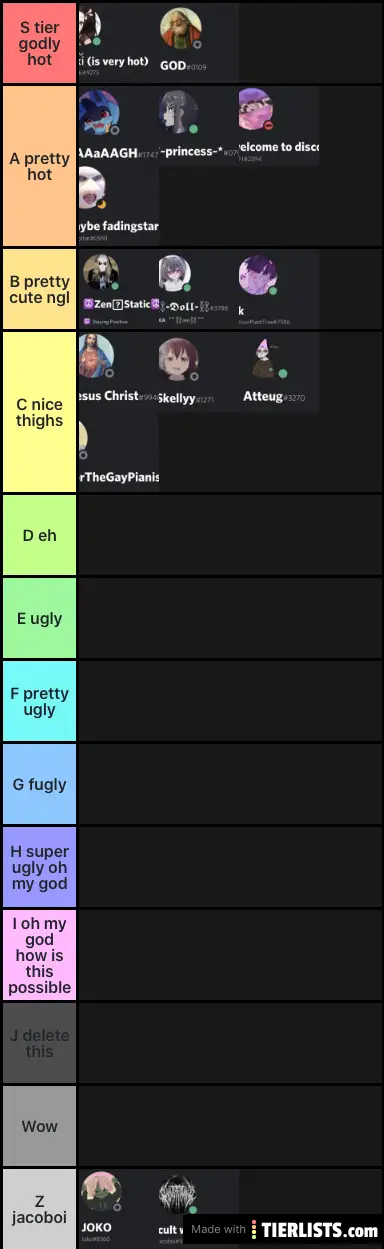This screenshot has width=384, height=1249.
Task: Click the D eh green tier label
Action: tap(39, 535)
